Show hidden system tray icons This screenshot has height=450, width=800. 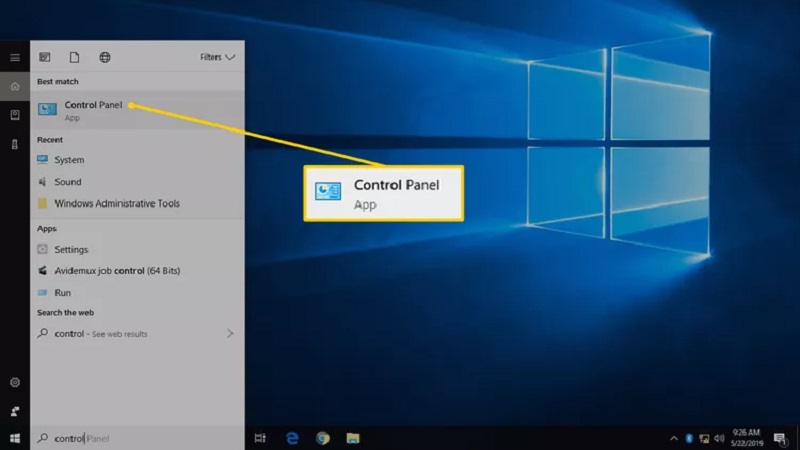pyautogui.click(x=674, y=438)
